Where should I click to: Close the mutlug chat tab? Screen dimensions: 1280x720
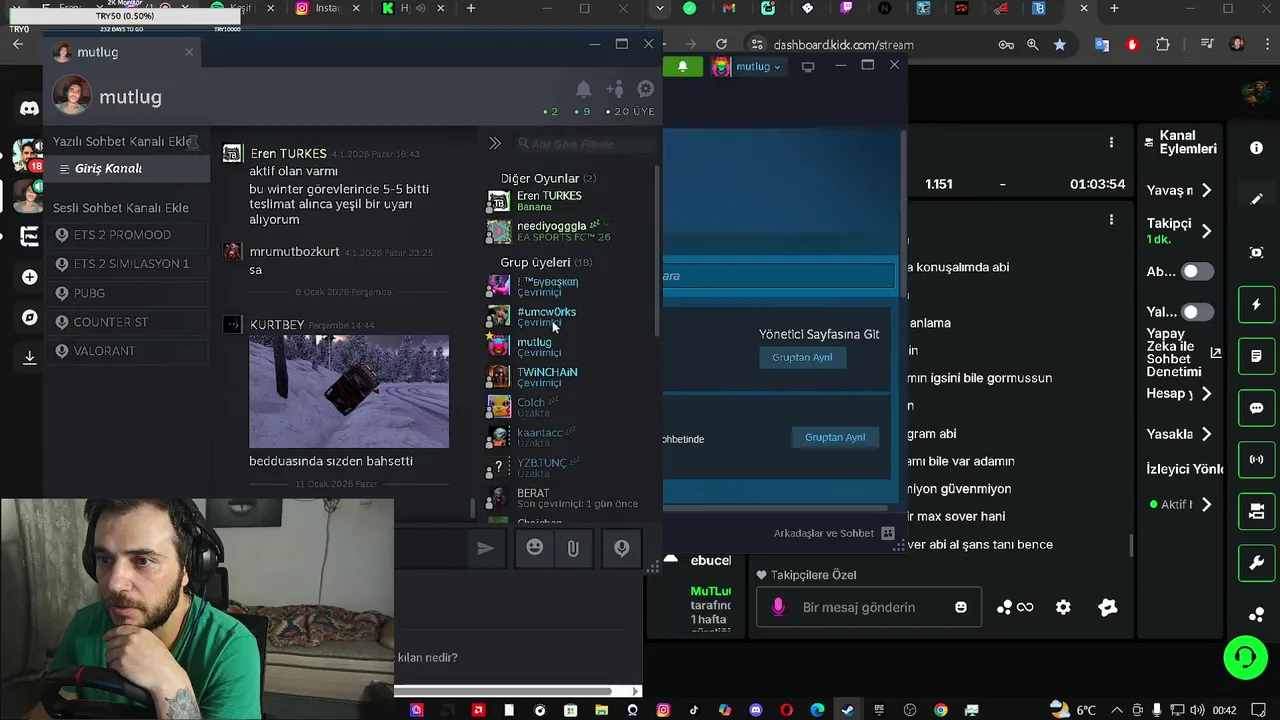tap(189, 52)
